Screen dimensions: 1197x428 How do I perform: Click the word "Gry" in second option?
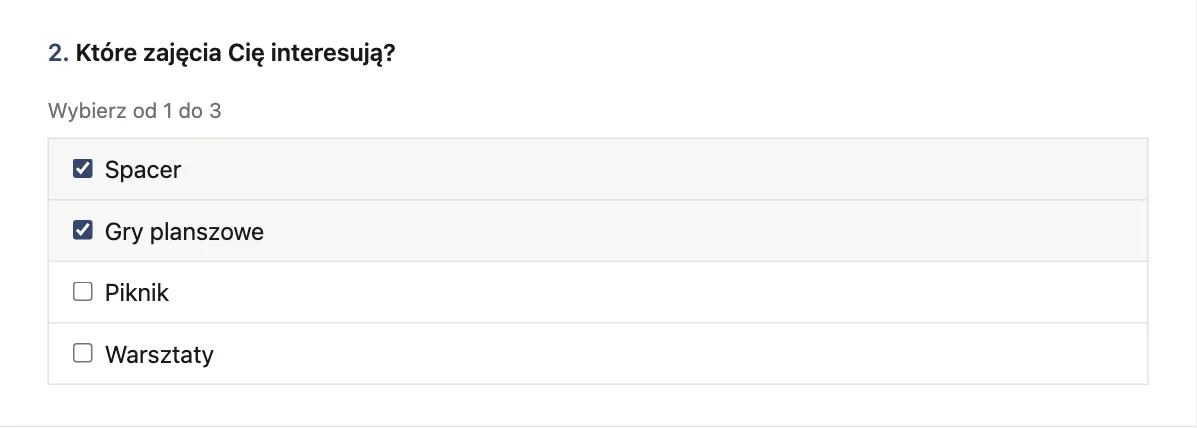[x=124, y=231]
